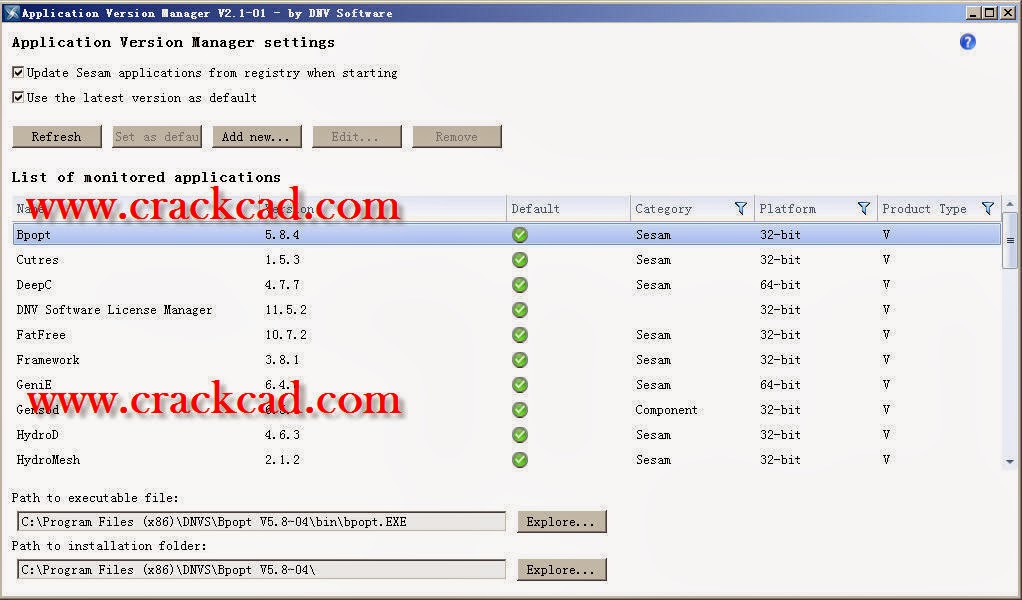
Task: Select the Cutres row
Action: [x=506, y=260]
